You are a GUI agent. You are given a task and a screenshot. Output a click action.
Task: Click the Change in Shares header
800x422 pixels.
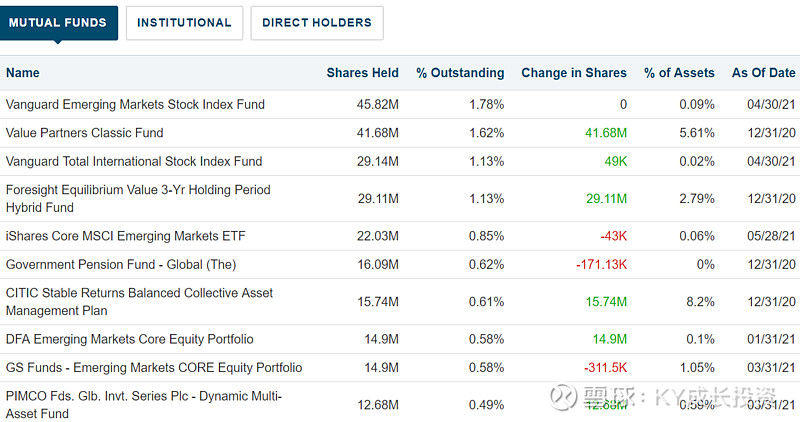[573, 73]
